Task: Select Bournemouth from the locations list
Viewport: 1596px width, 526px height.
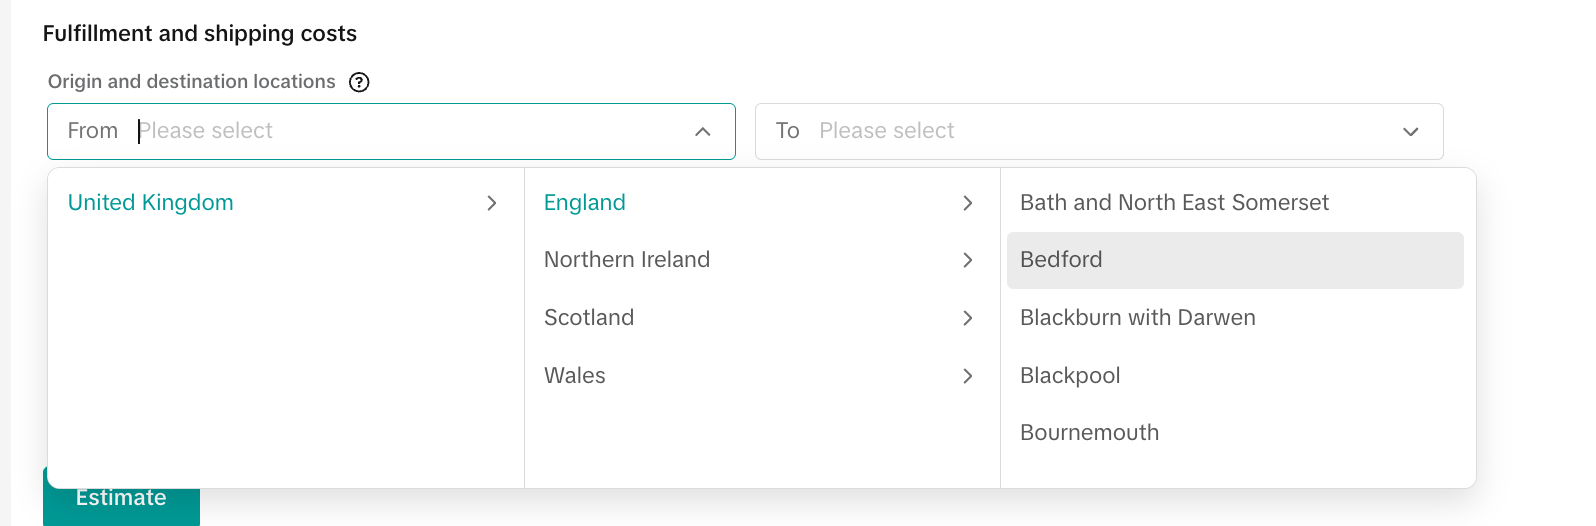Action: (x=1089, y=433)
